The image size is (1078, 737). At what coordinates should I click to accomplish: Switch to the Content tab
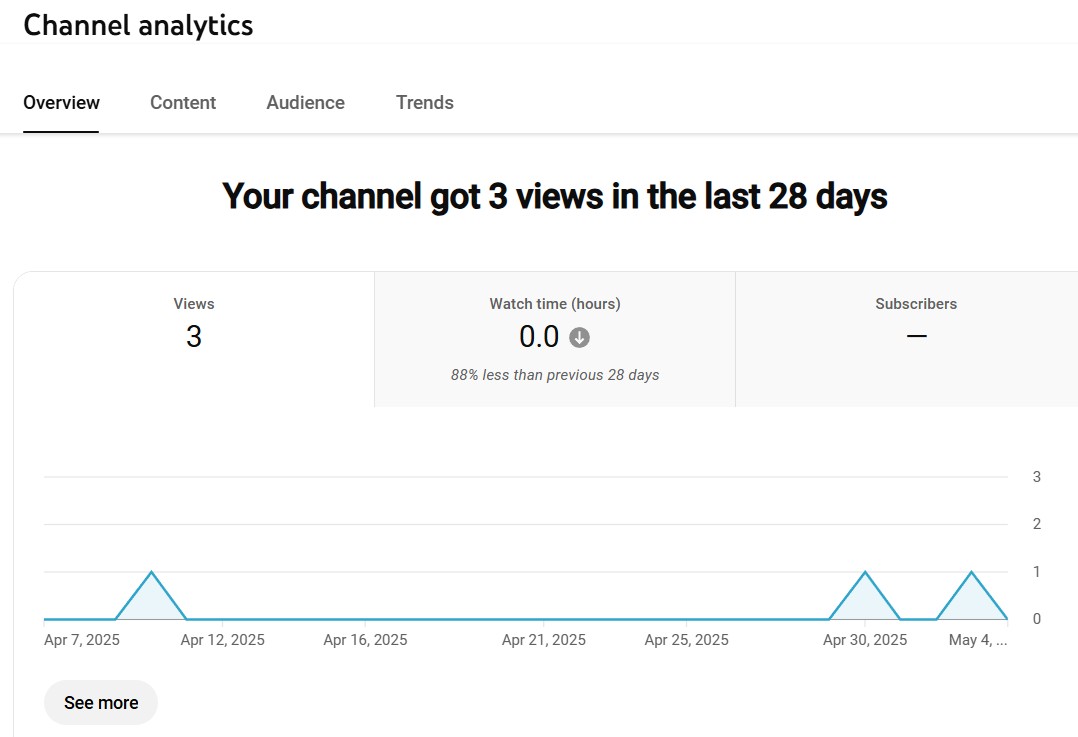[x=183, y=103]
